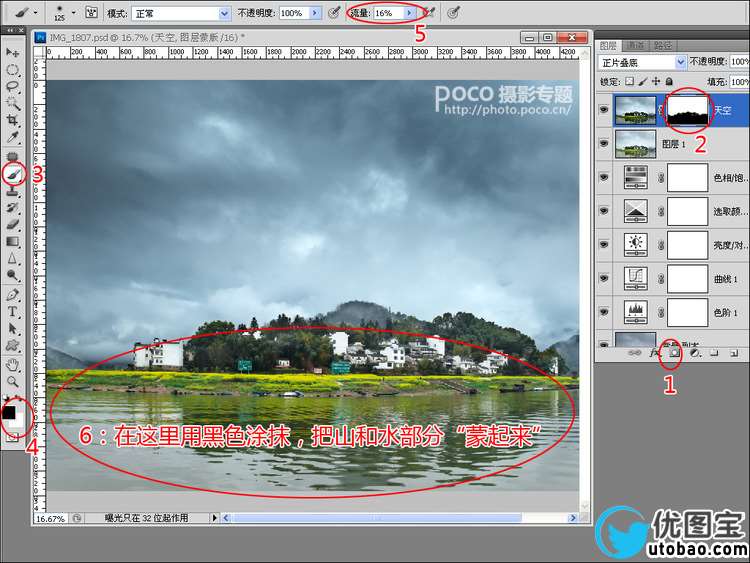The image size is (750, 563).
Task: Collapse the toolbox double-arrow expander
Action: pyautogui.click(x=9, y=30)
